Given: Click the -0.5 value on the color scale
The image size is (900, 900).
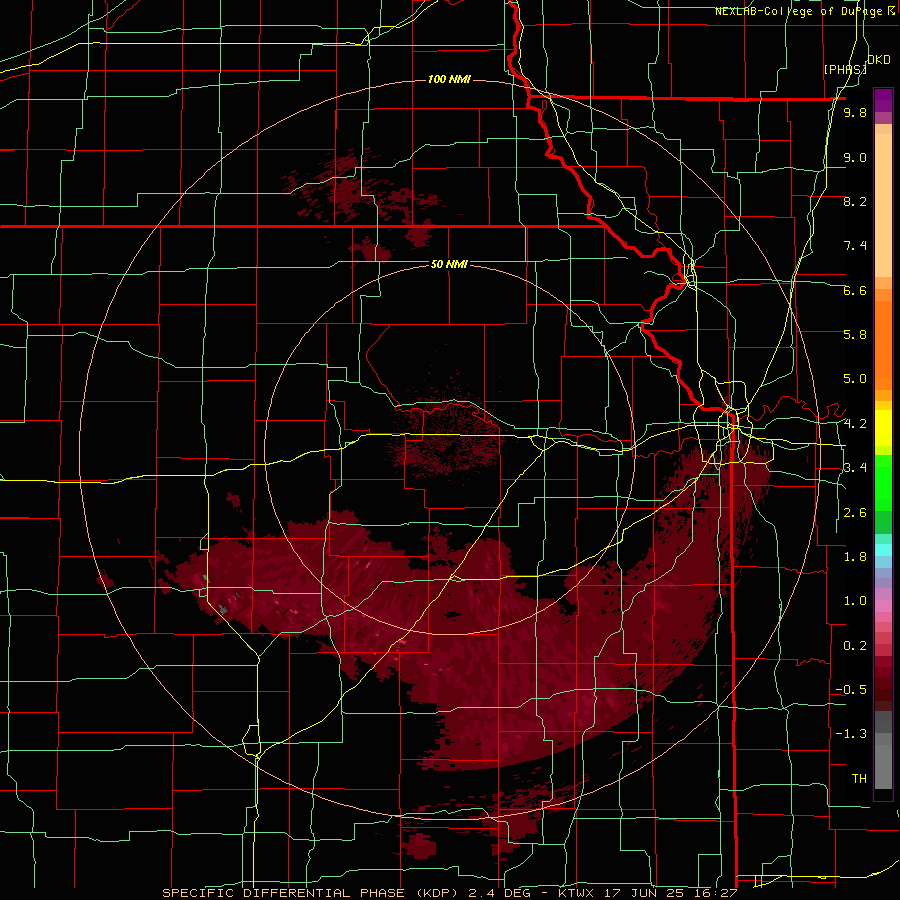Looking at the screenshot, I should [x=851, y=690].
